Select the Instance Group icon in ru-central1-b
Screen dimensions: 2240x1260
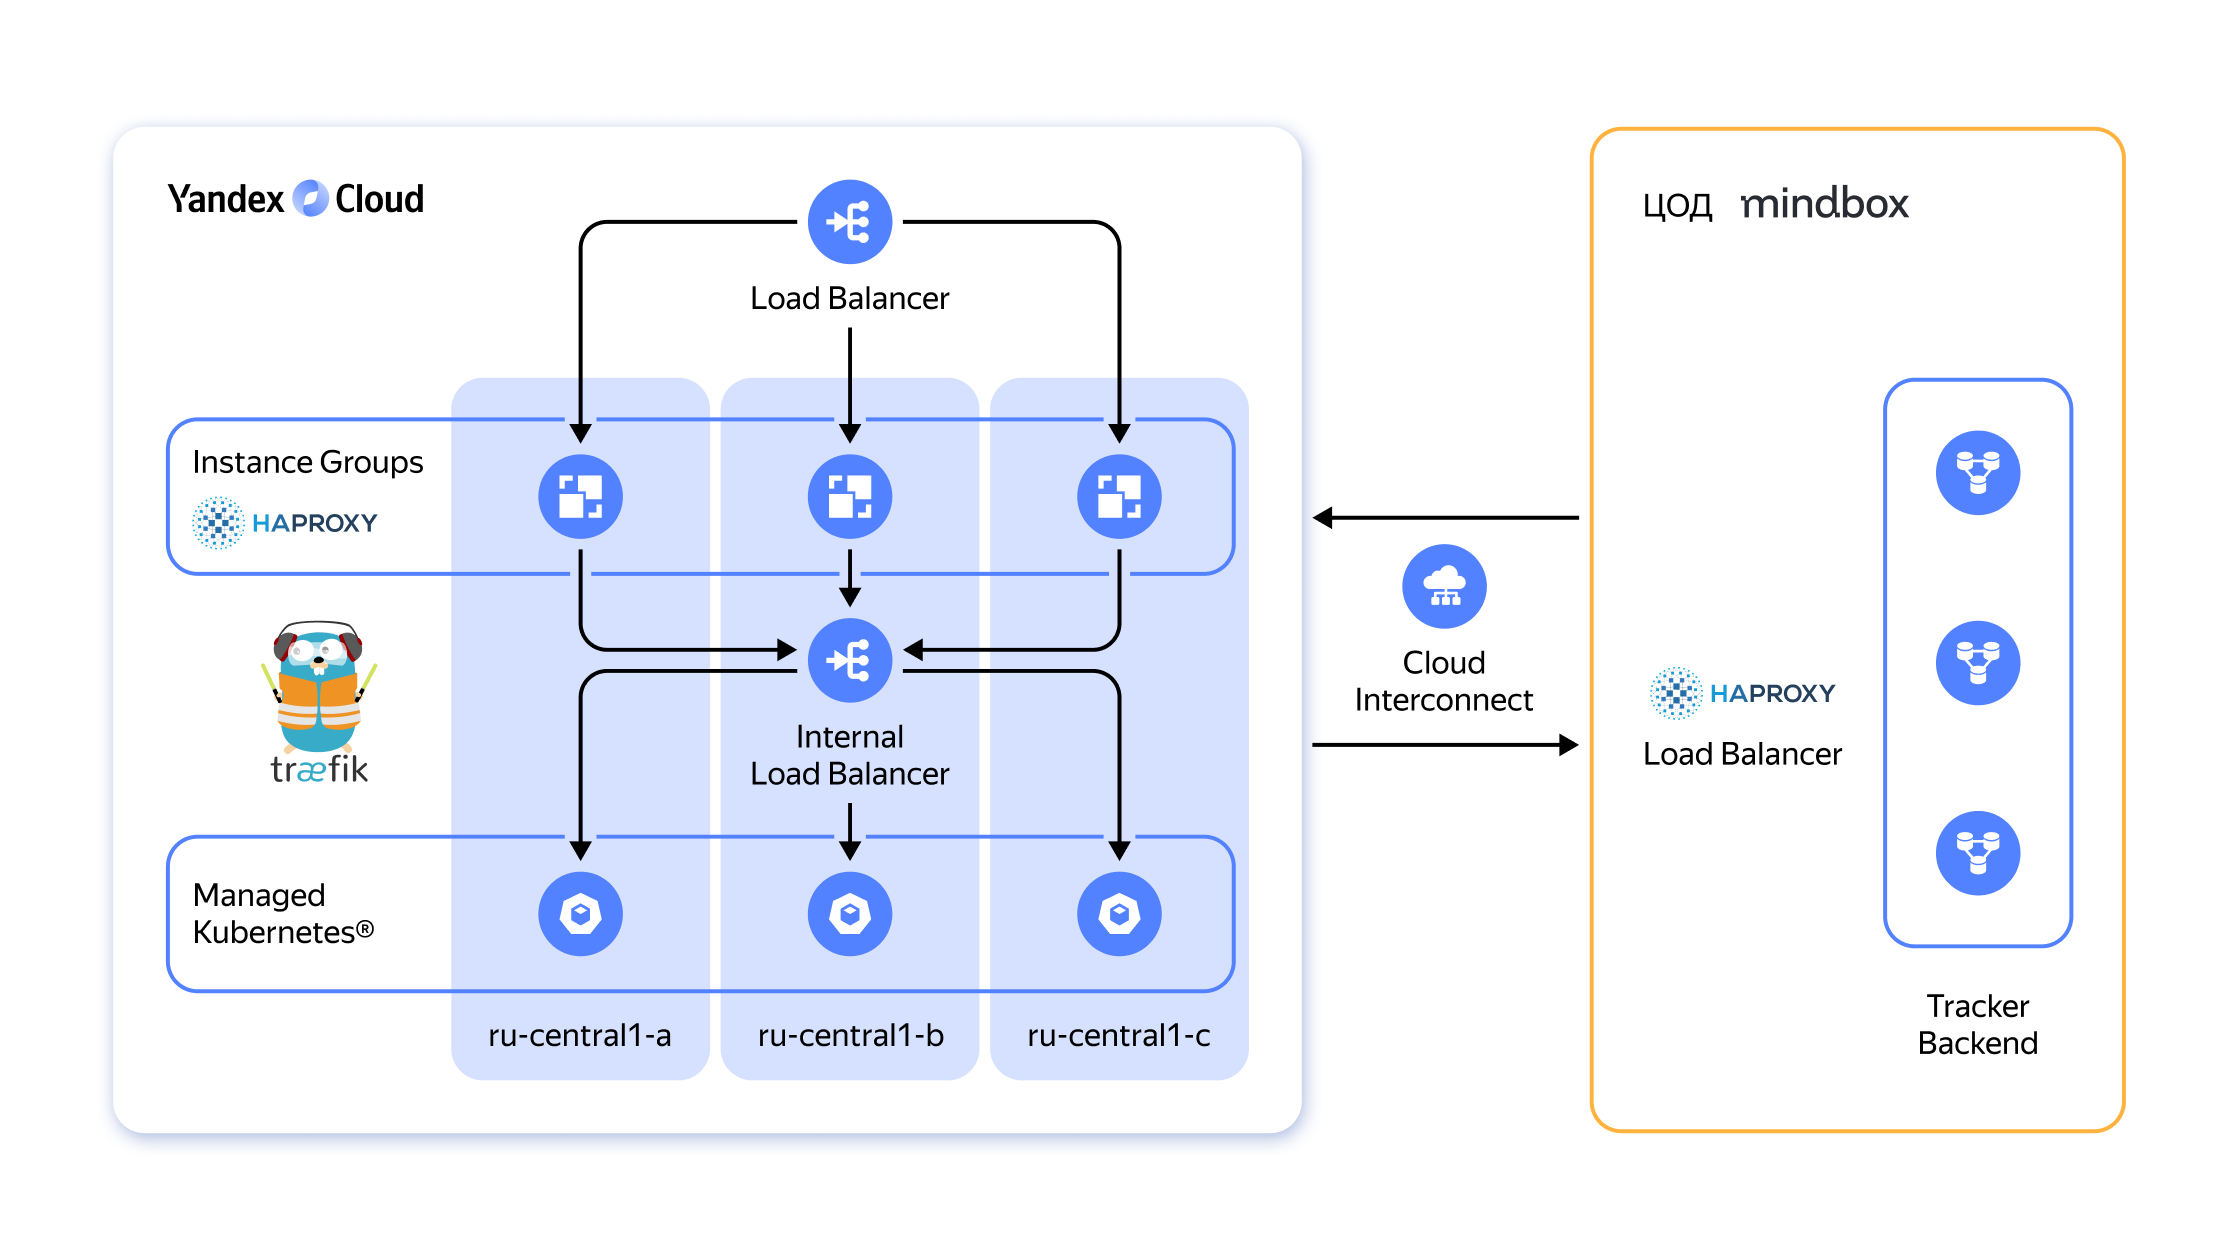[x=849, y=496]
